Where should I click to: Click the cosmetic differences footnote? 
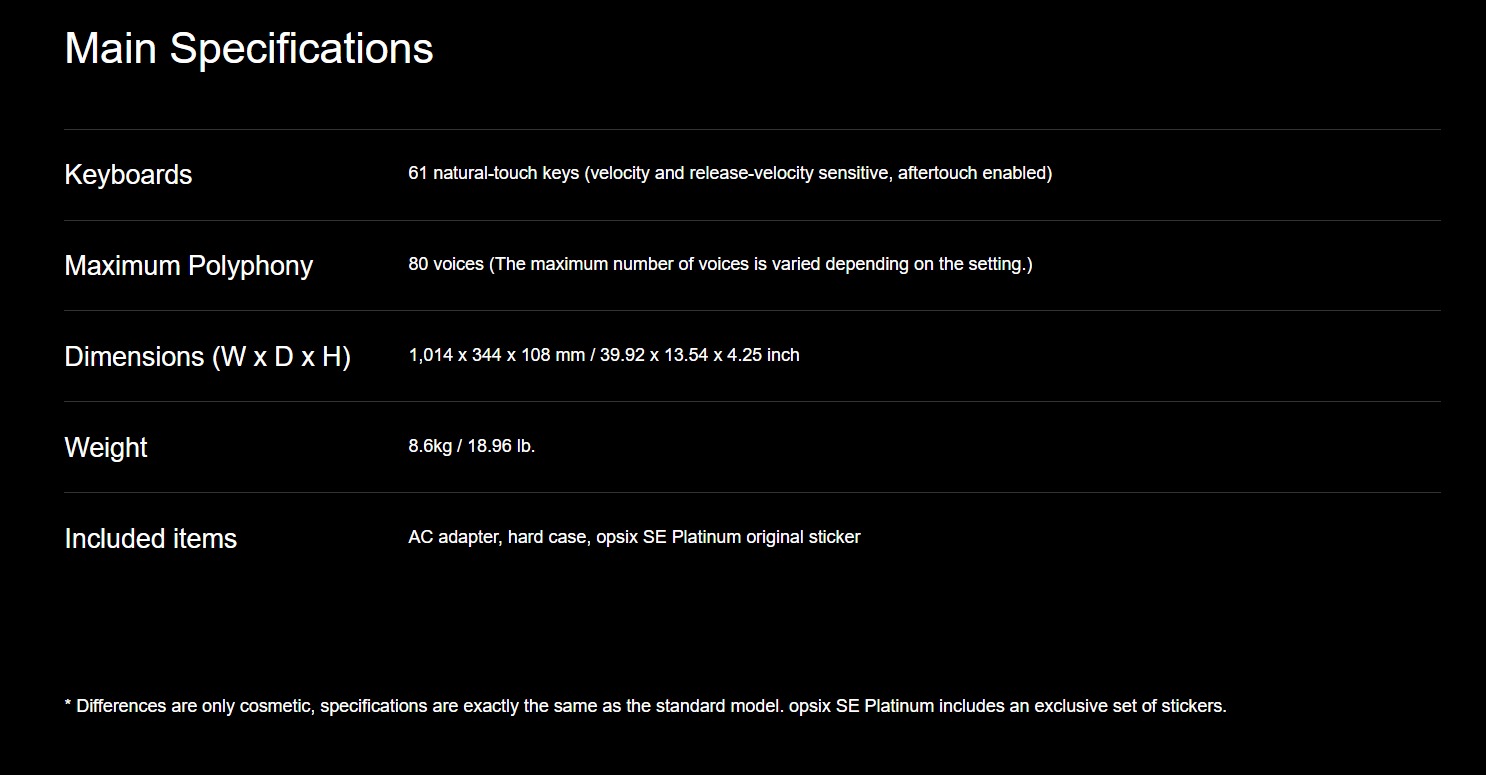645,706
